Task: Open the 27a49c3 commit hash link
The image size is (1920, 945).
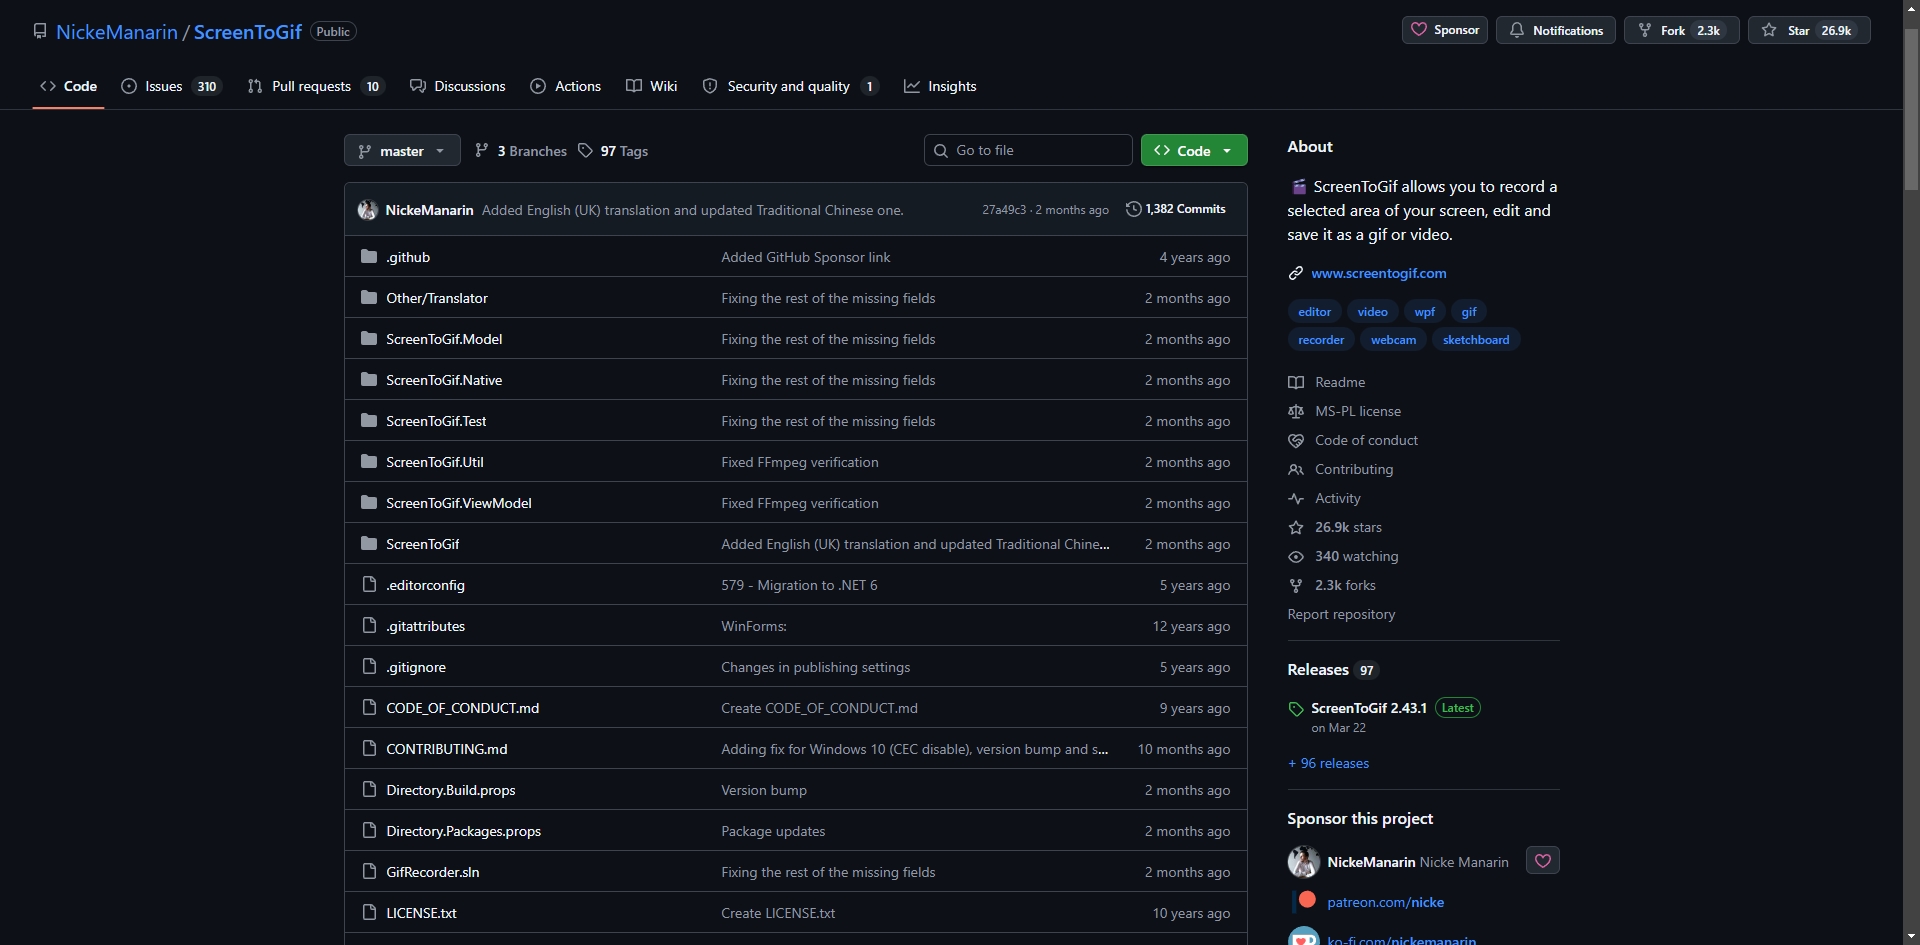Action: coord(1004,210)
